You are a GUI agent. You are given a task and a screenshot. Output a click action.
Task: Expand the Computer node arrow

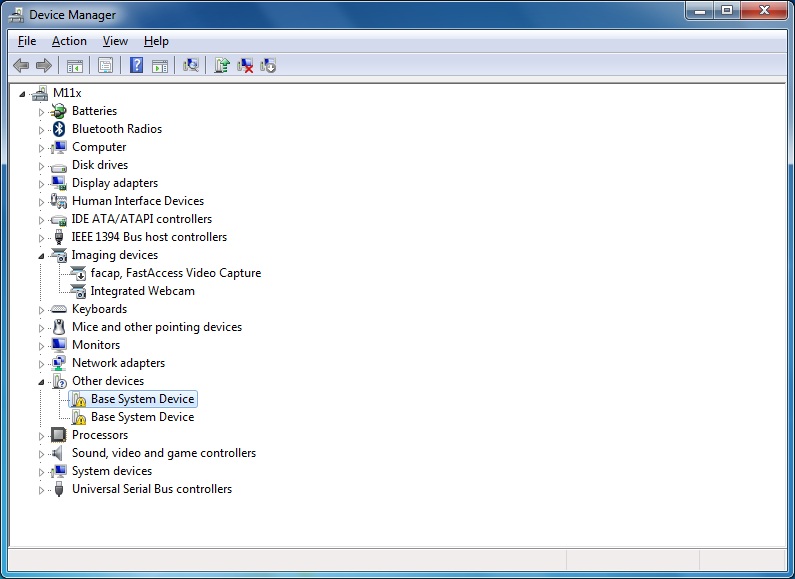click(41, 148)
